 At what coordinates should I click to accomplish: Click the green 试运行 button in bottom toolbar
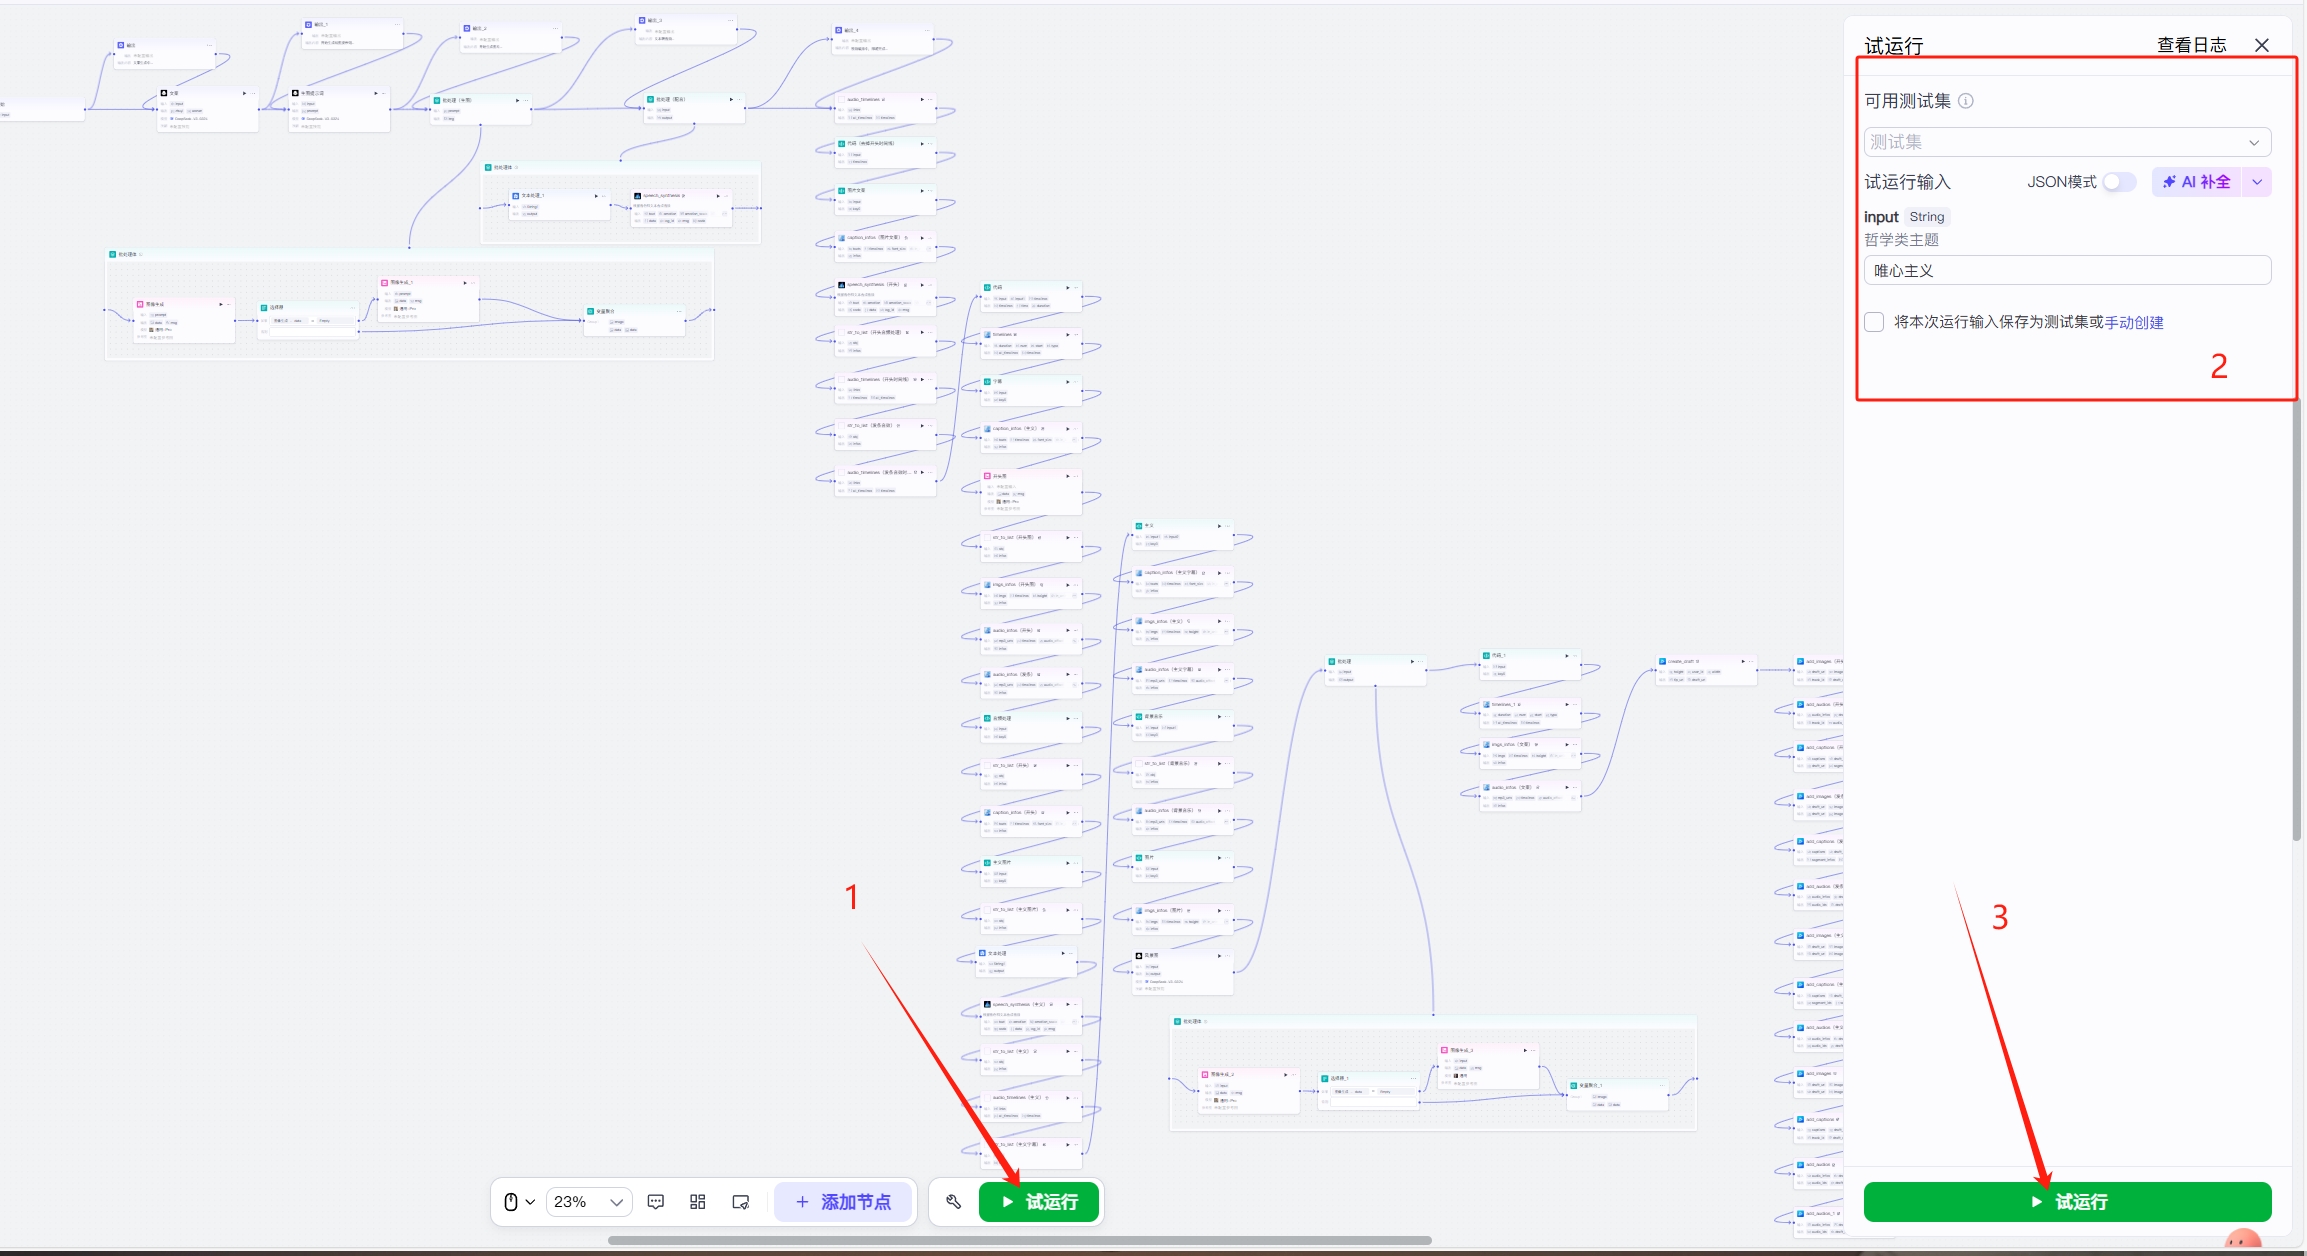(x=1039, y=1202)
